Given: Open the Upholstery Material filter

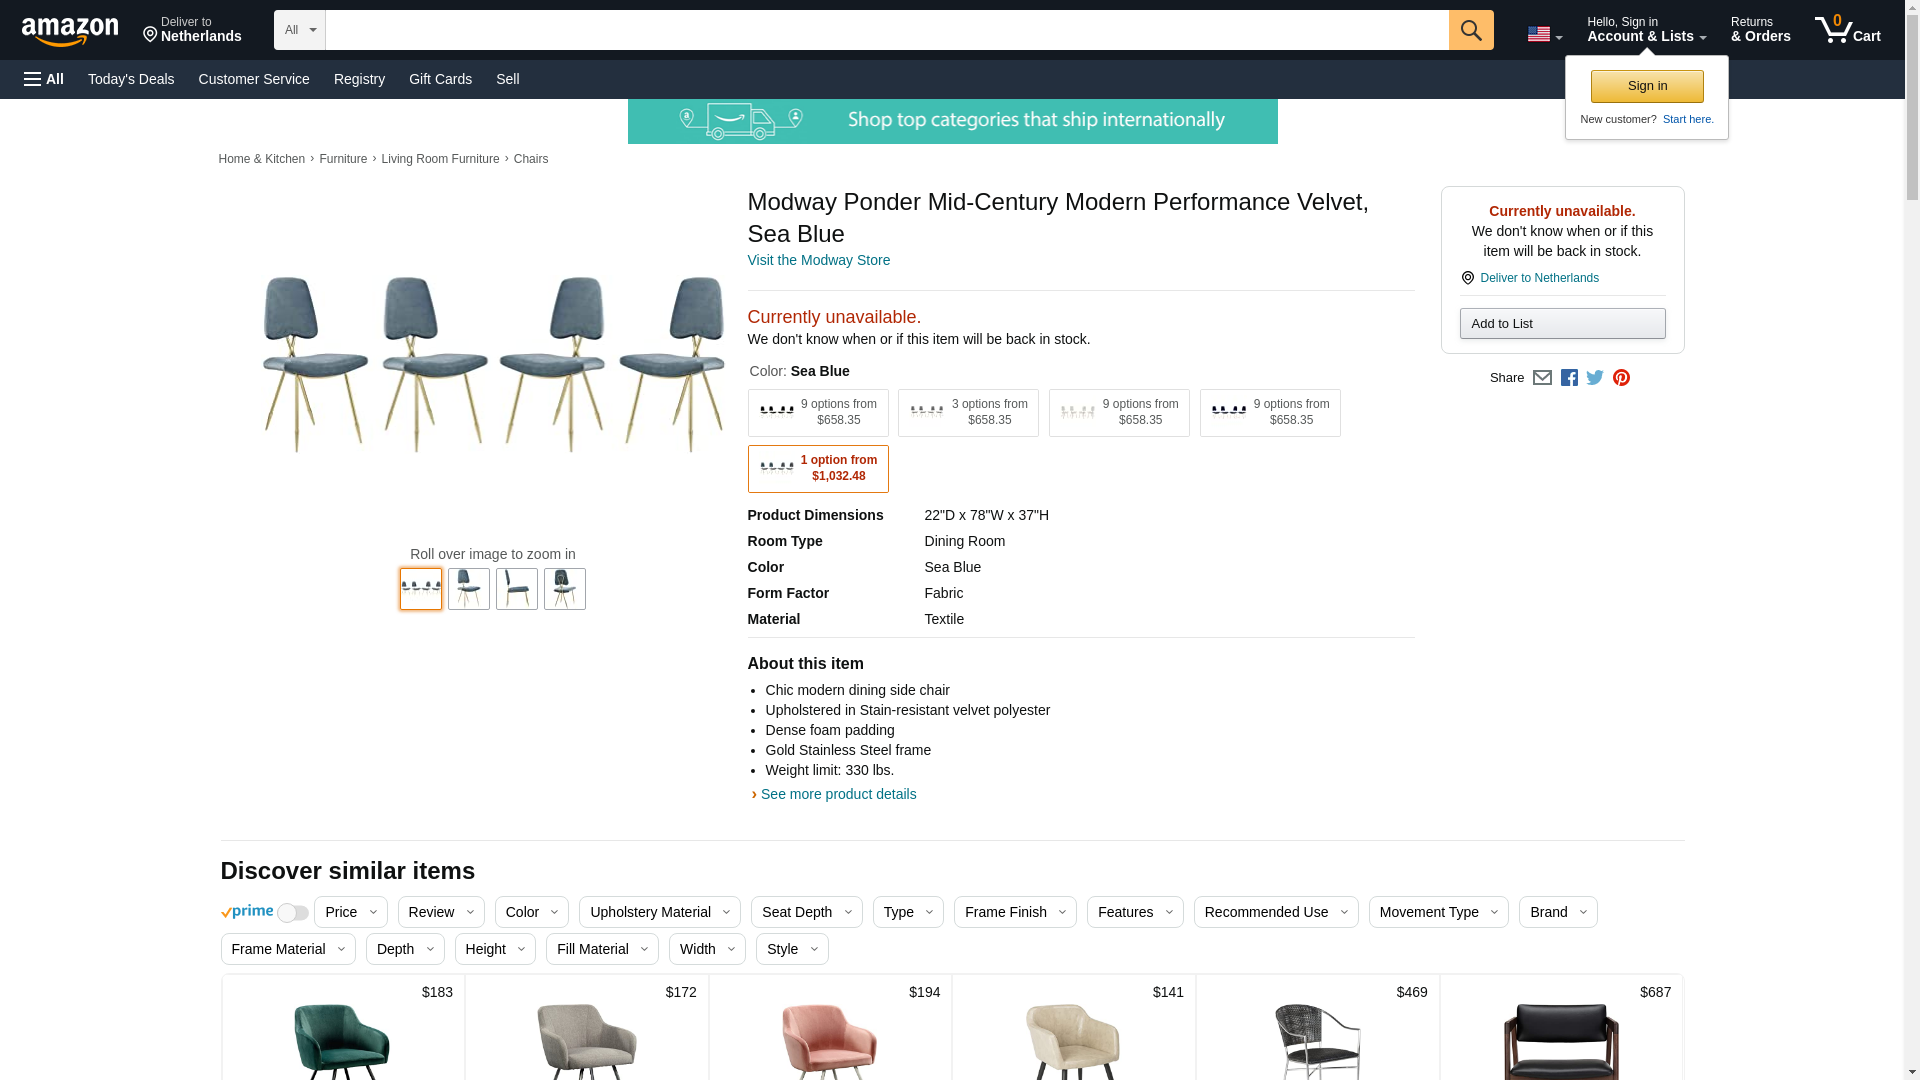Looking at the screenshot, I should pos(659,912).
